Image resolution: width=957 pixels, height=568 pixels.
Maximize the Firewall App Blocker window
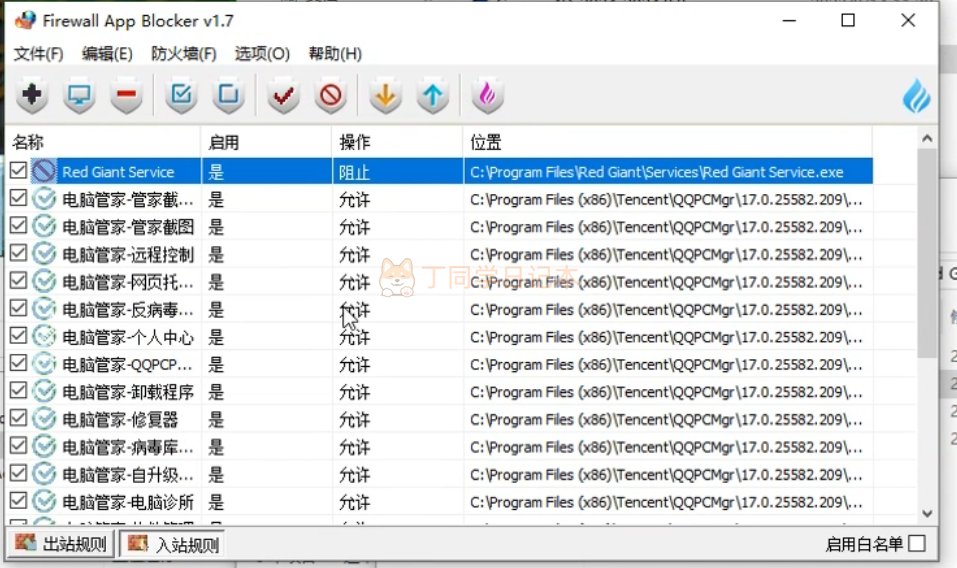tap(848, 20)
